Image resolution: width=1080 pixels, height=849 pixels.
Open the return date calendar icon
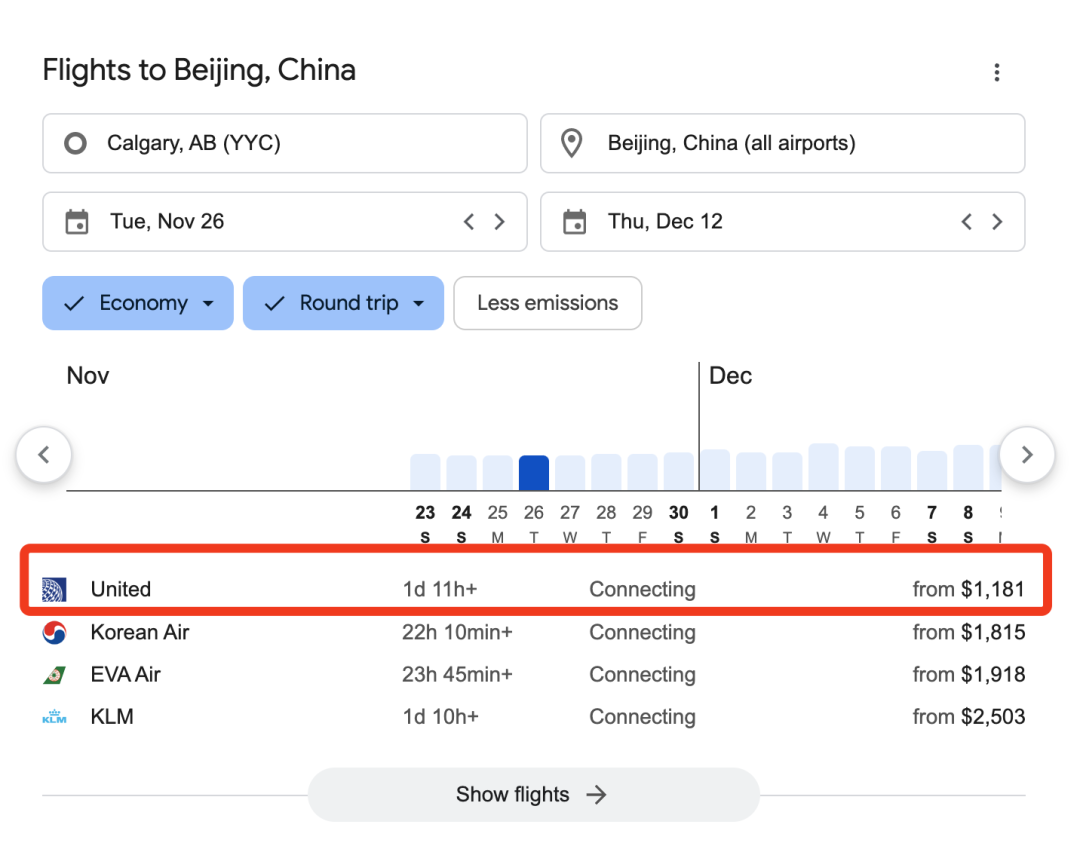pos(574,222)
